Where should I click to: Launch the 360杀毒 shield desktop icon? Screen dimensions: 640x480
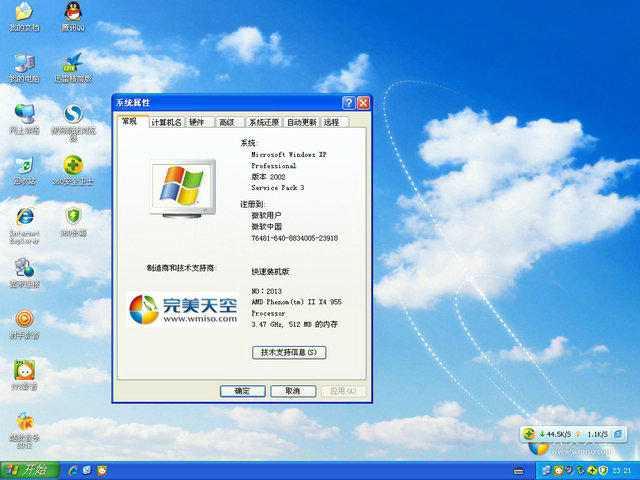[x=73, y=222]
